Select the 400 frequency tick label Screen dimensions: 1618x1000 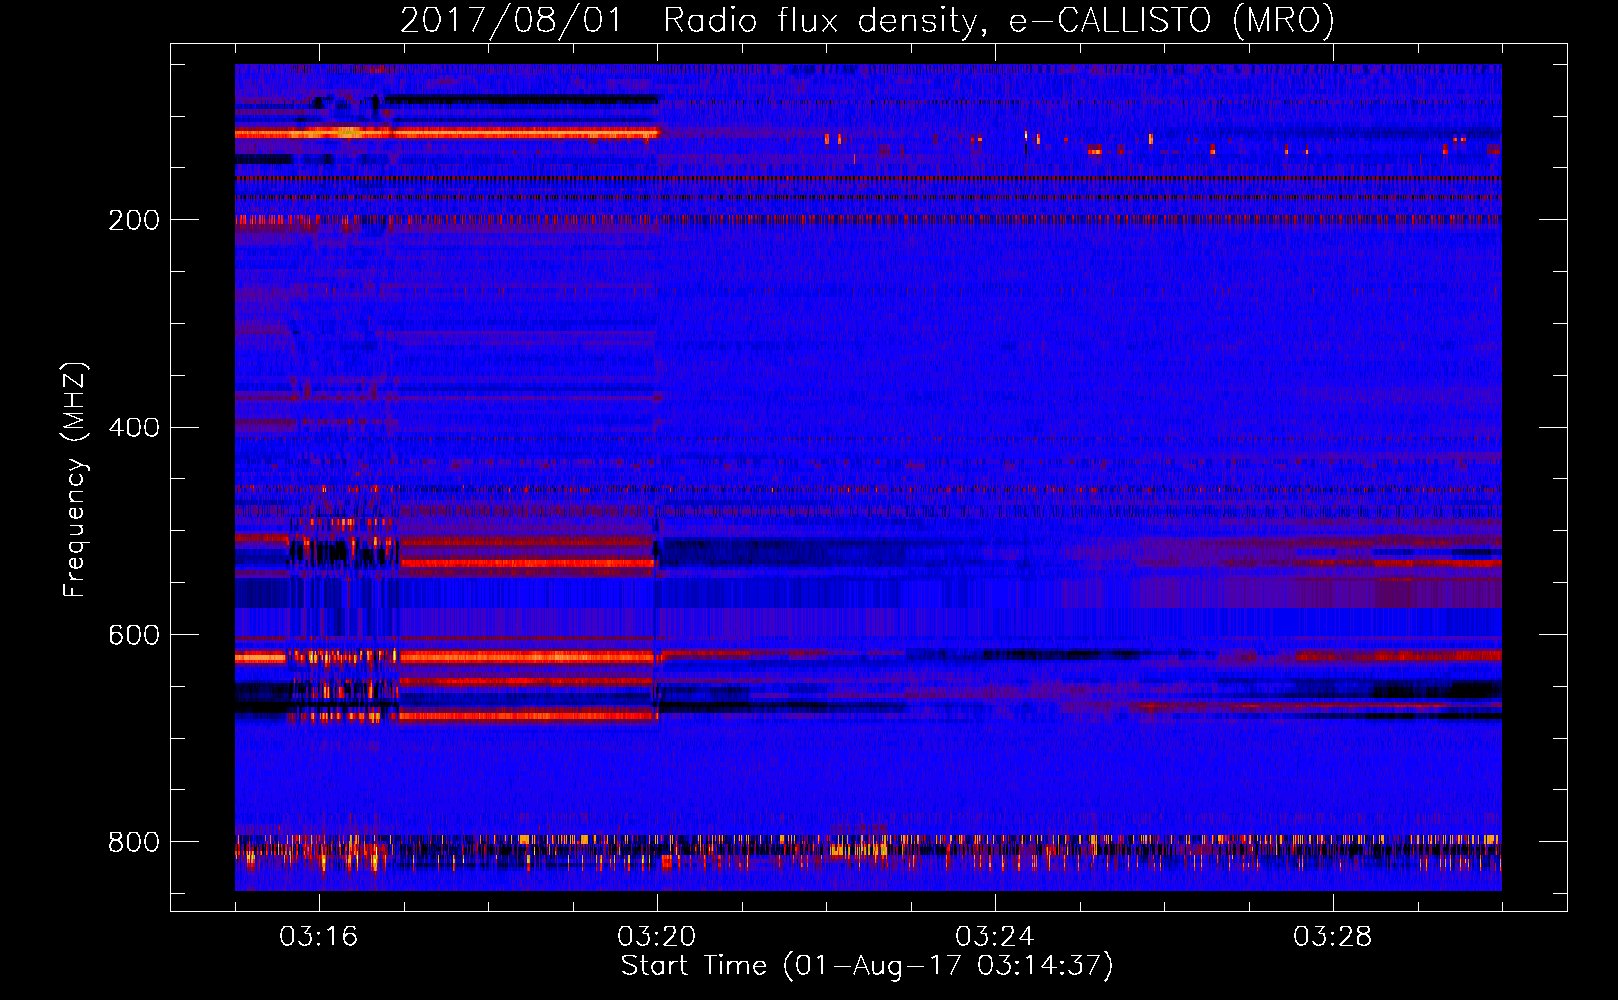(x=134, y=428)
